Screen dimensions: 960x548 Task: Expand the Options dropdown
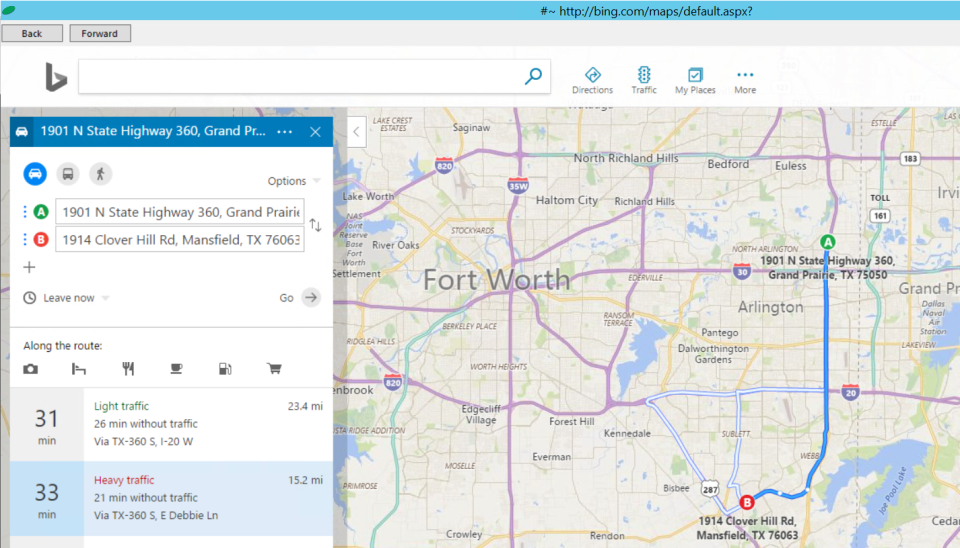294,181
